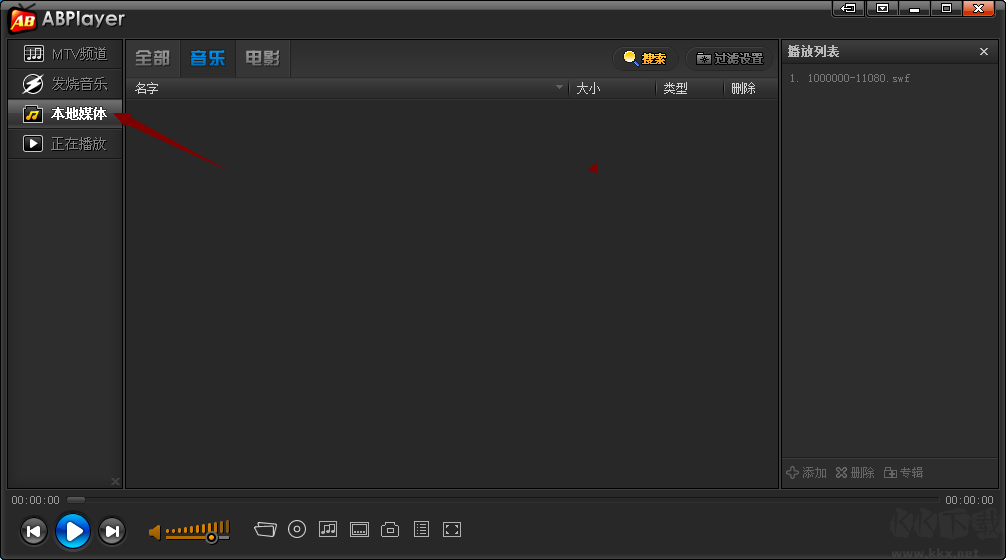
Task: Close the 播放列表 panel
Action: (983, 52)
